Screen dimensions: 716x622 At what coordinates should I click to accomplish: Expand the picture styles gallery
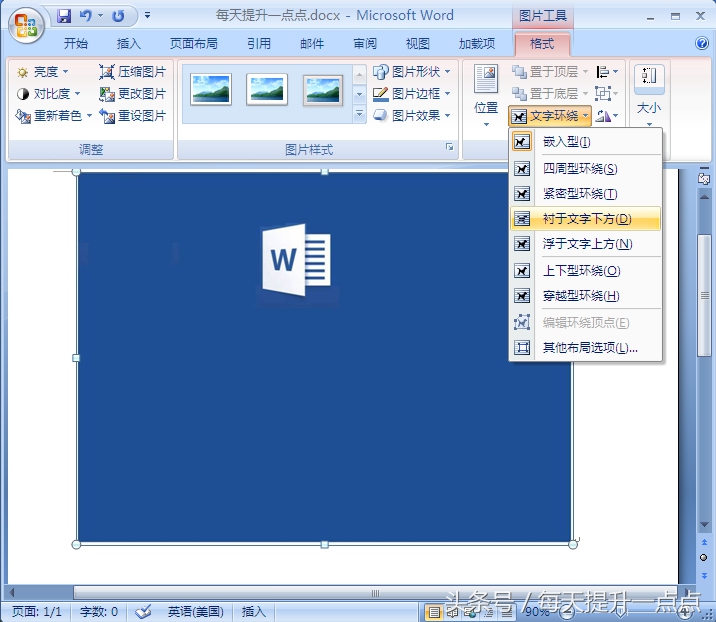coord(359,114)
